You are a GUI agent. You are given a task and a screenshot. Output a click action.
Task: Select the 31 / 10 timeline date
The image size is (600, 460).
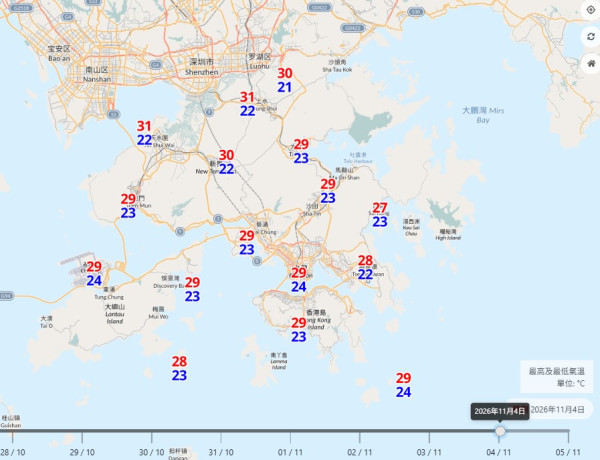(x=221, y=452)
